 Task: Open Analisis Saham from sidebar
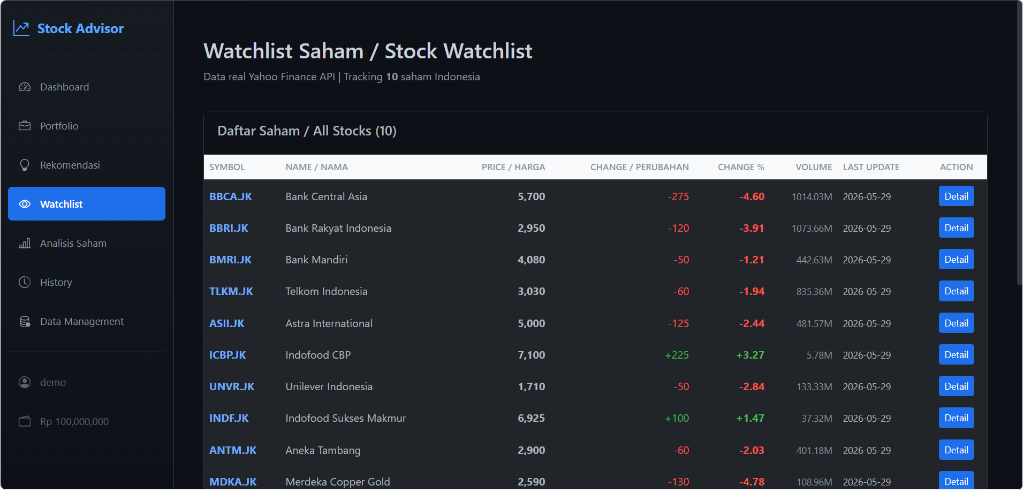86,243
